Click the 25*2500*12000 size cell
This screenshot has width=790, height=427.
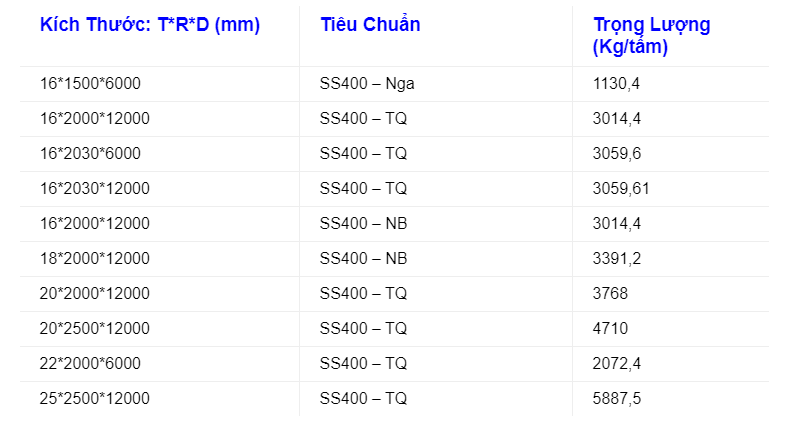pyautogui.click(x=95, y=398)
